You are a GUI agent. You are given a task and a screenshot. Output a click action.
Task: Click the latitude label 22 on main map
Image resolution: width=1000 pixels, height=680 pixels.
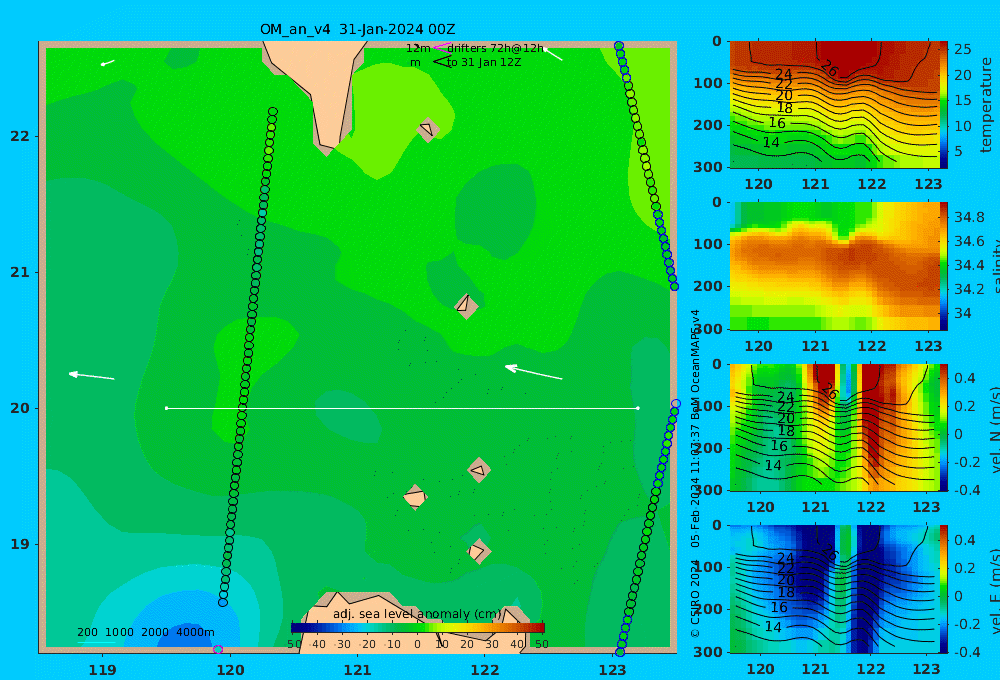(x=20, y=137)
